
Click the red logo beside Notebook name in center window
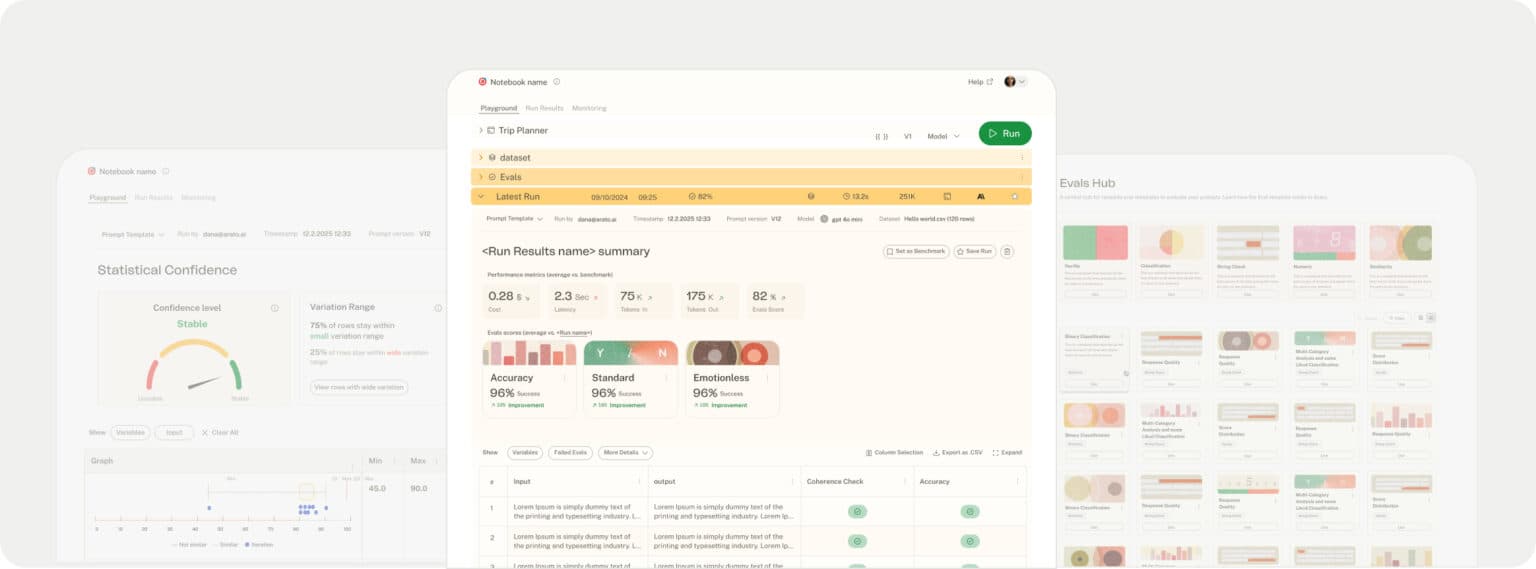[482, 82]
